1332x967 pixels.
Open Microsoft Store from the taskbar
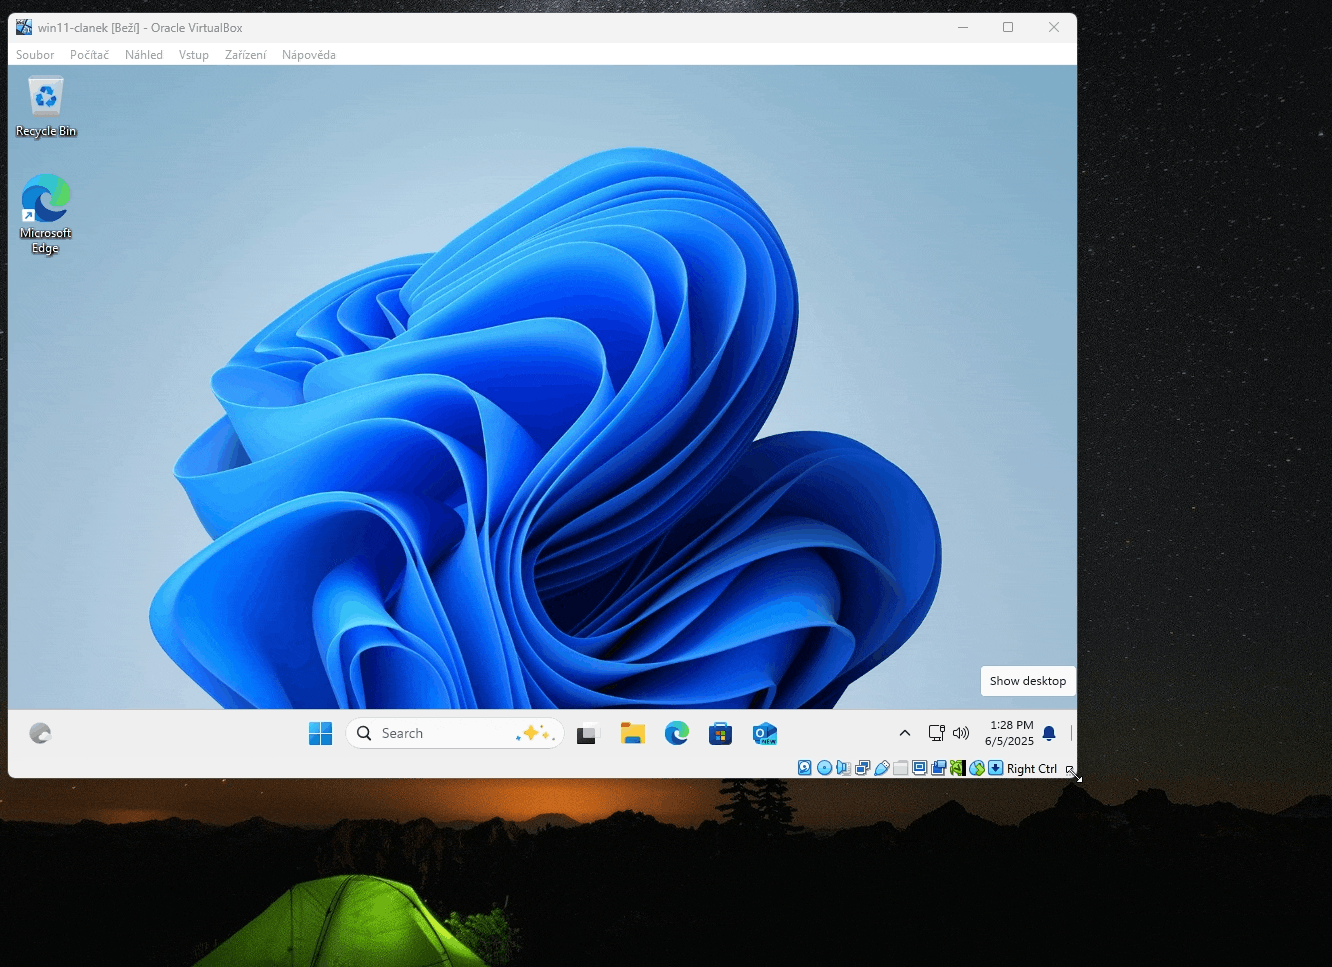(720, 734)
